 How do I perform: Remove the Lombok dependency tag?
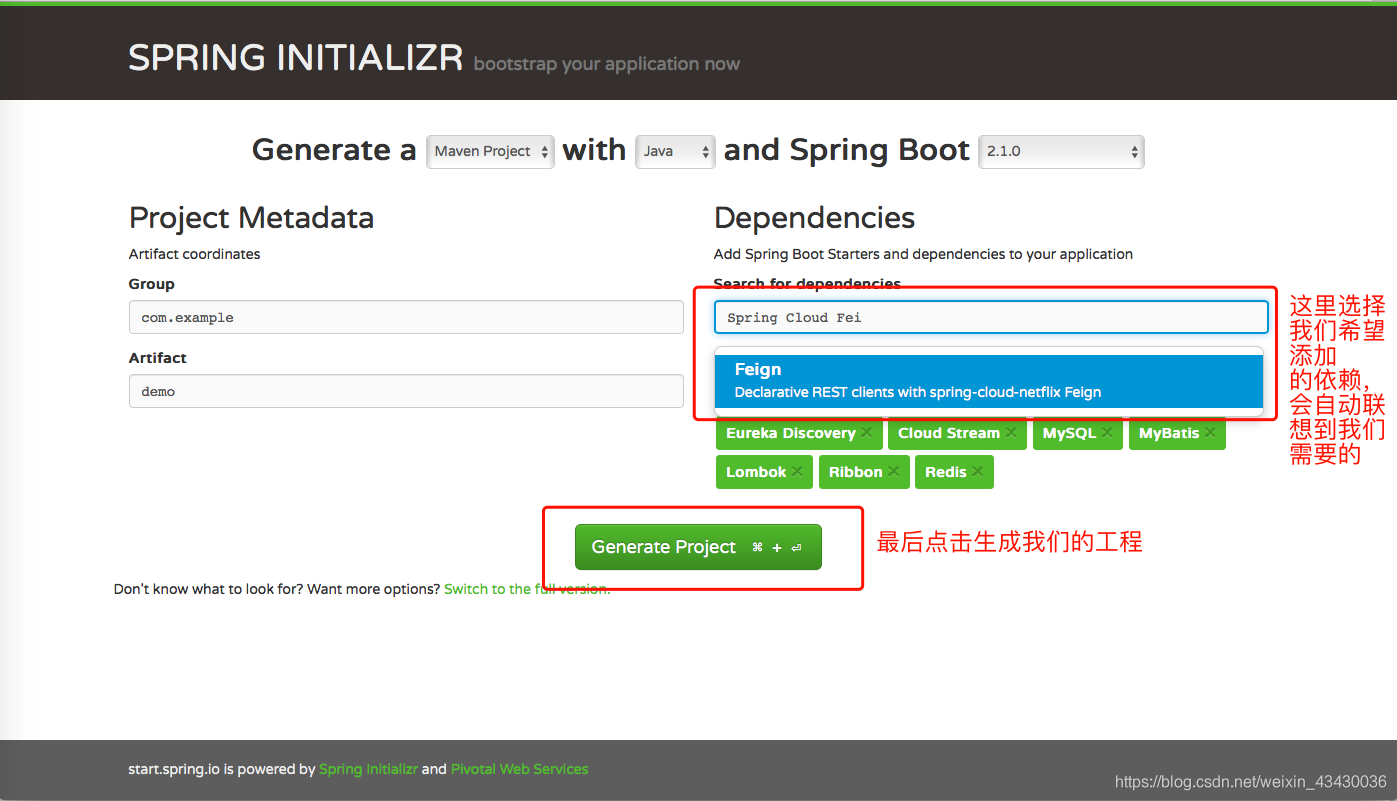797,472
